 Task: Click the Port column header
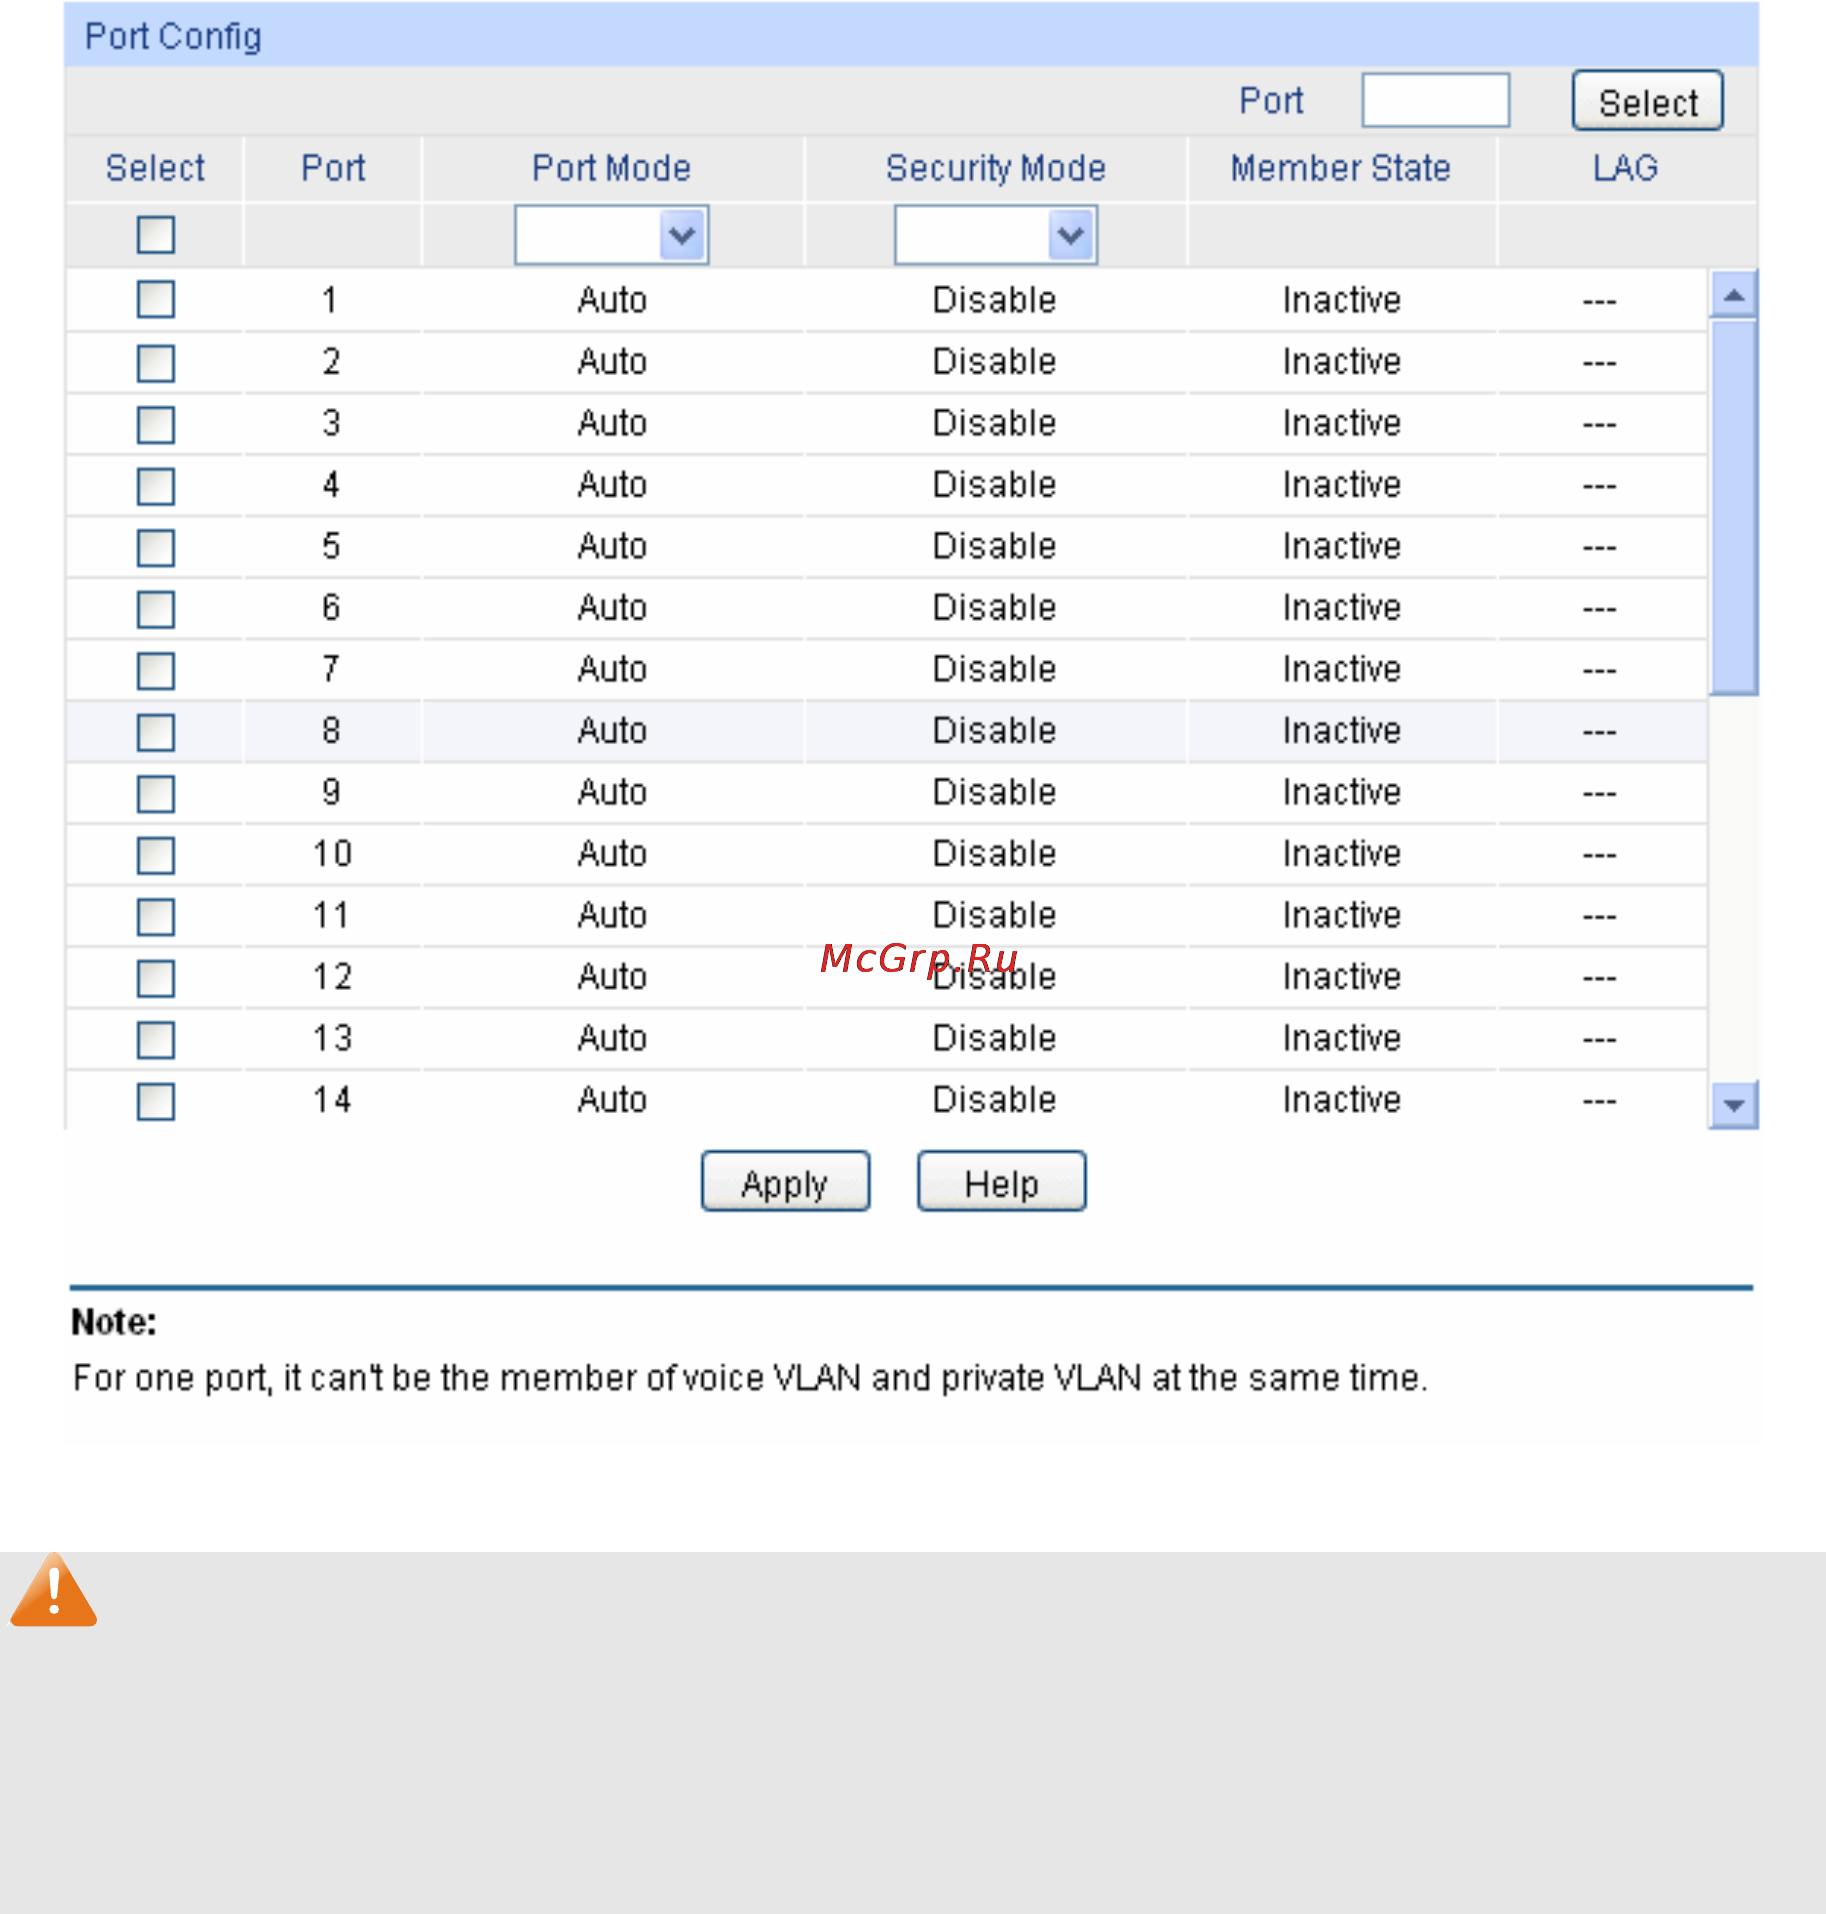(333, 168)
